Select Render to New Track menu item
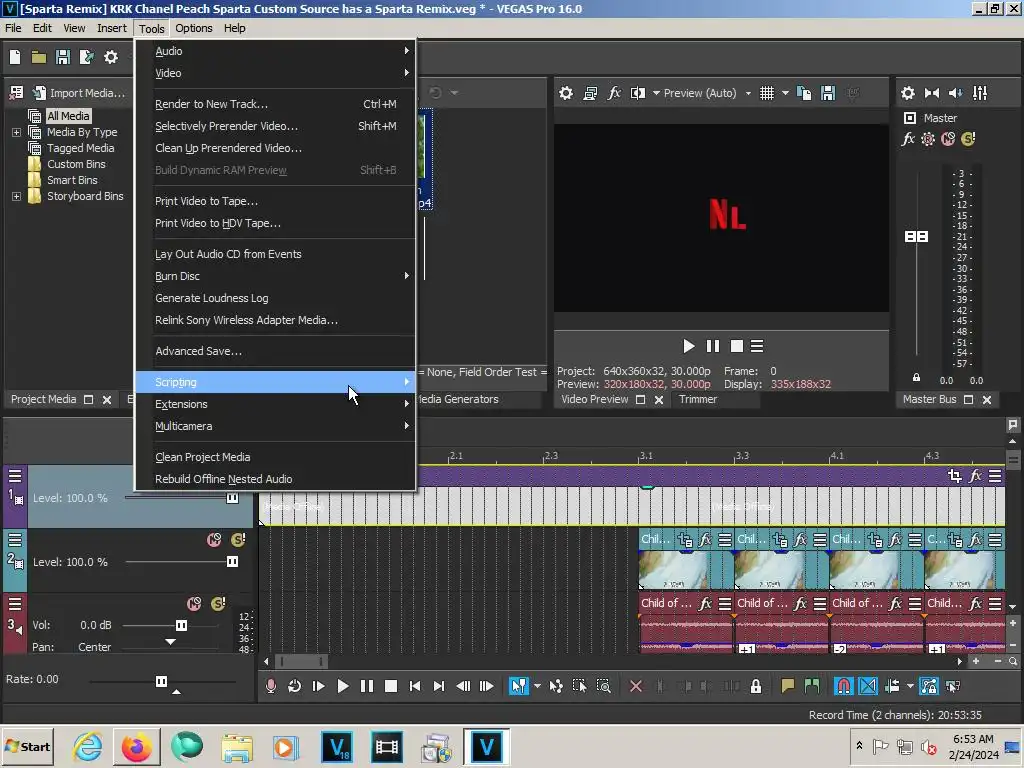Viewport: 1024px width, 768px height. (275, 104)
